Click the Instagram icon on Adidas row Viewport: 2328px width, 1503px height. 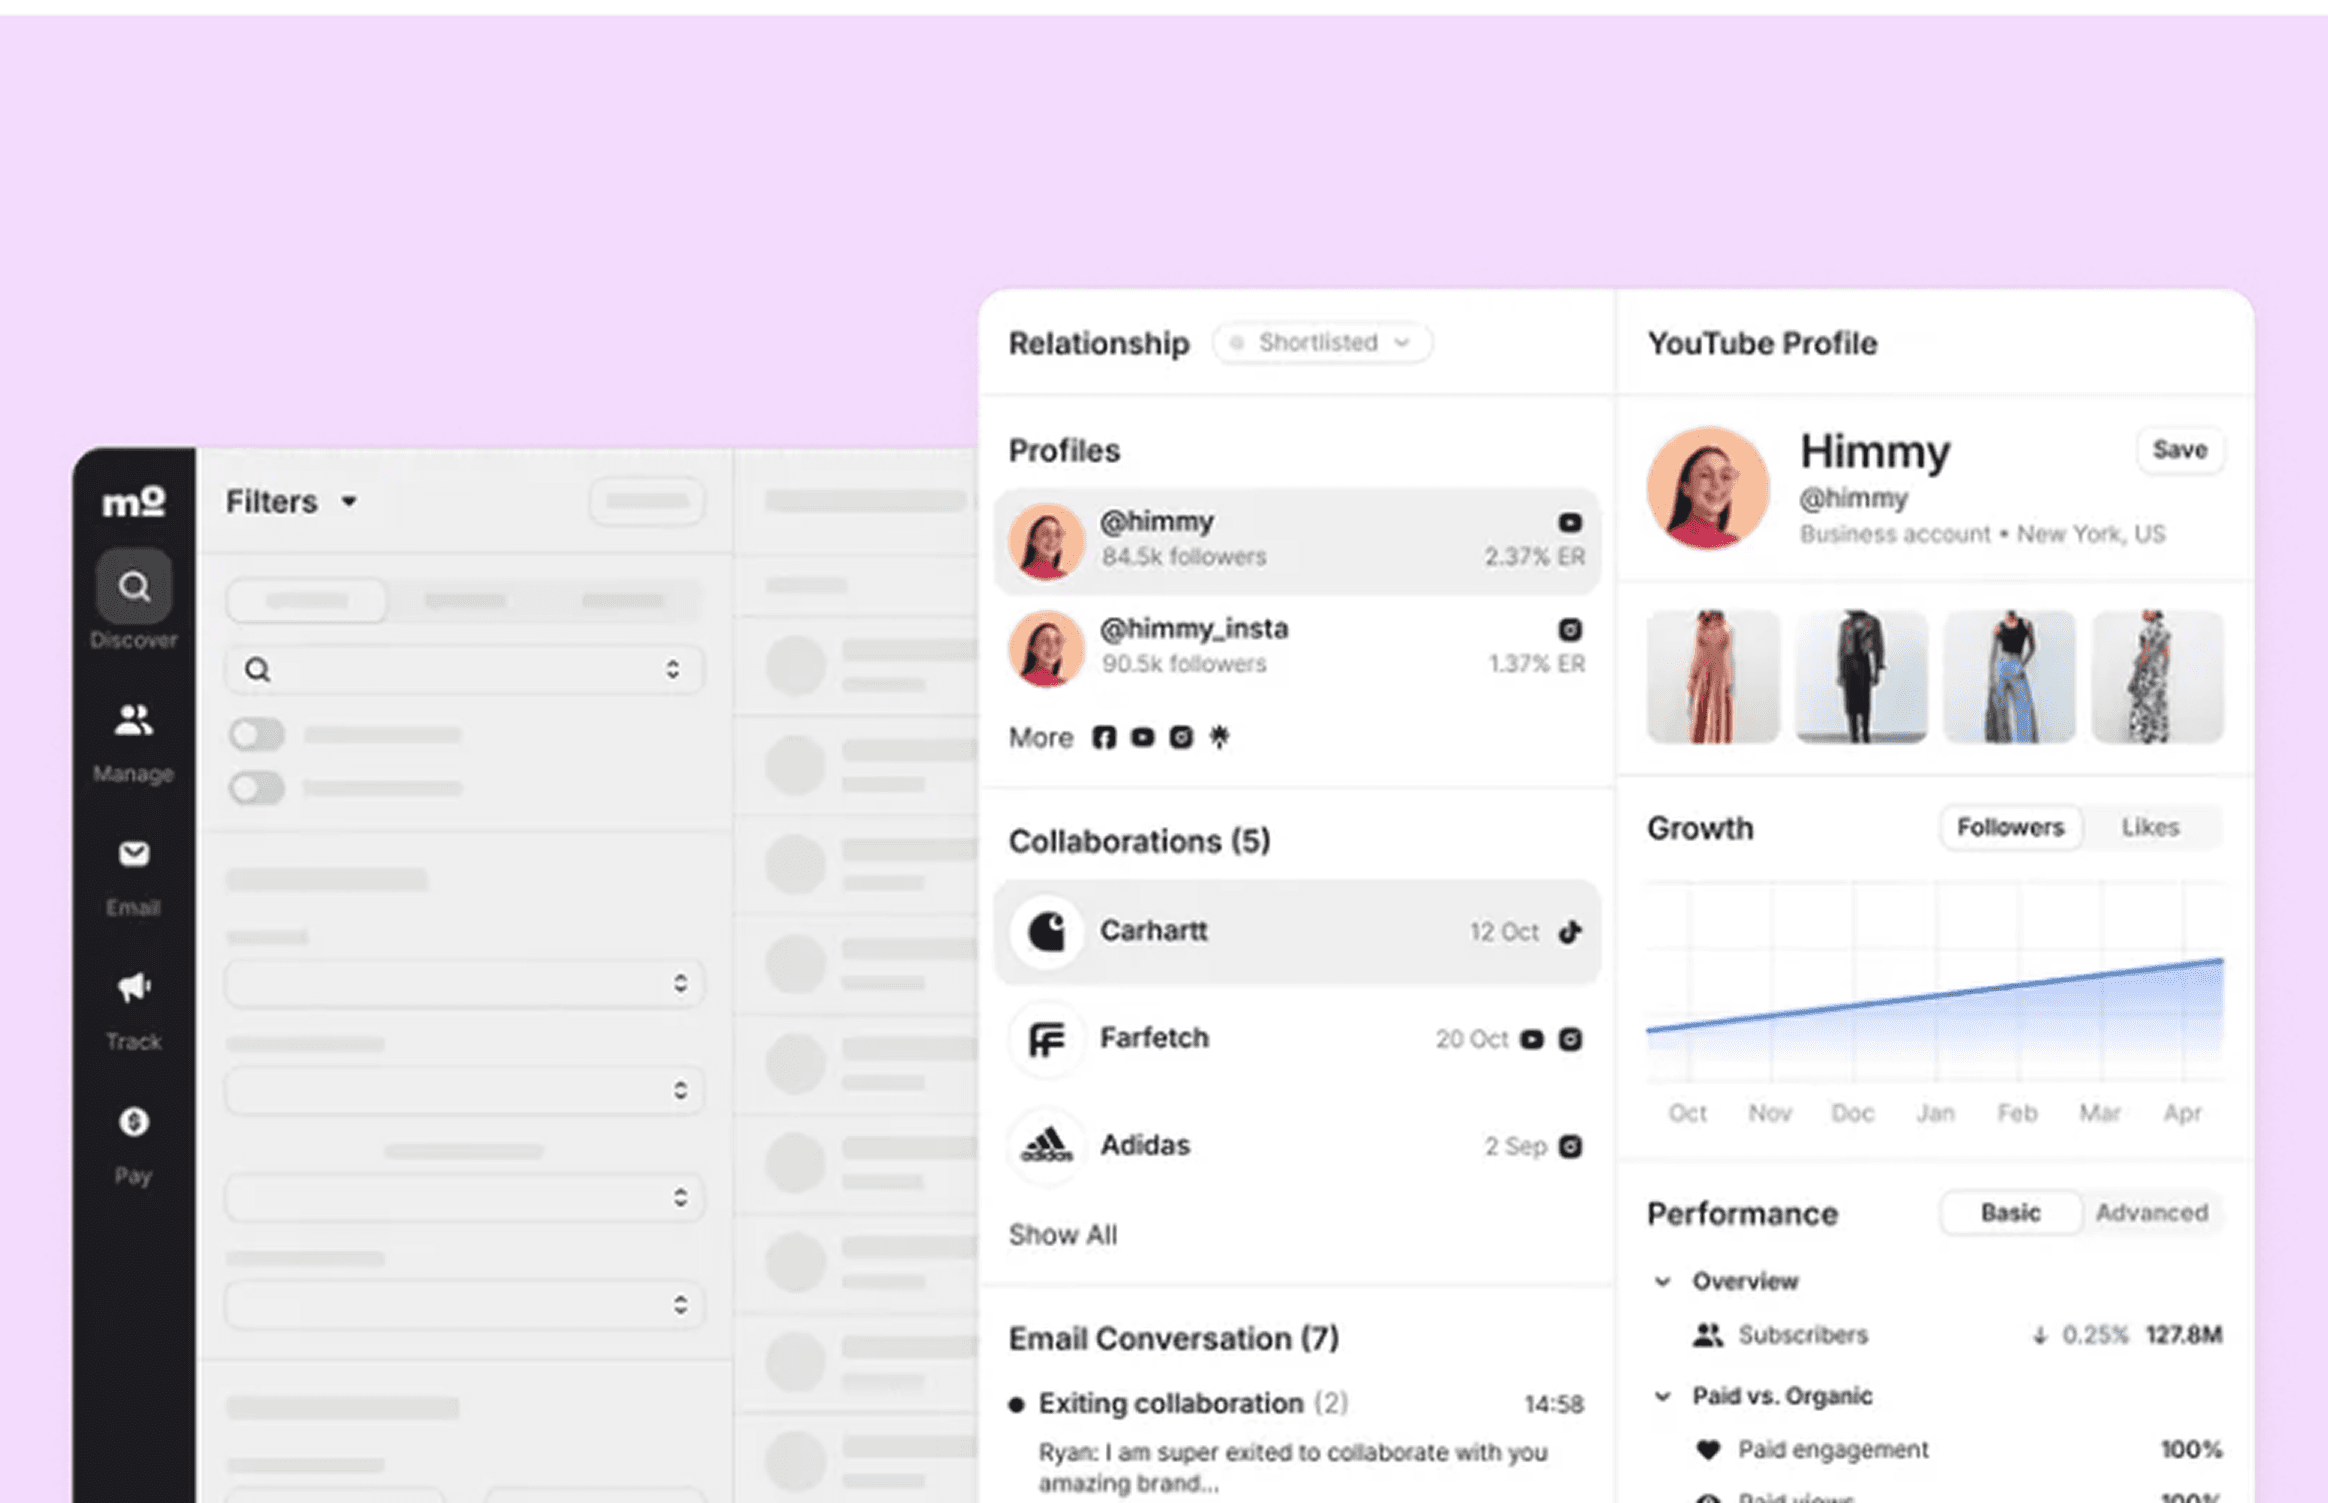tap(1571, 1146)
